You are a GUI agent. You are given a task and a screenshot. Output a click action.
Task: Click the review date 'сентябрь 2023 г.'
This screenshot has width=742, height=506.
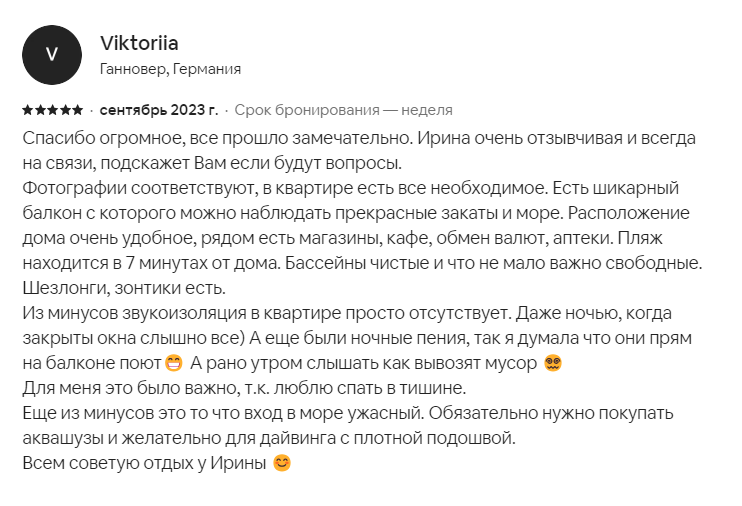click(159, 110)
